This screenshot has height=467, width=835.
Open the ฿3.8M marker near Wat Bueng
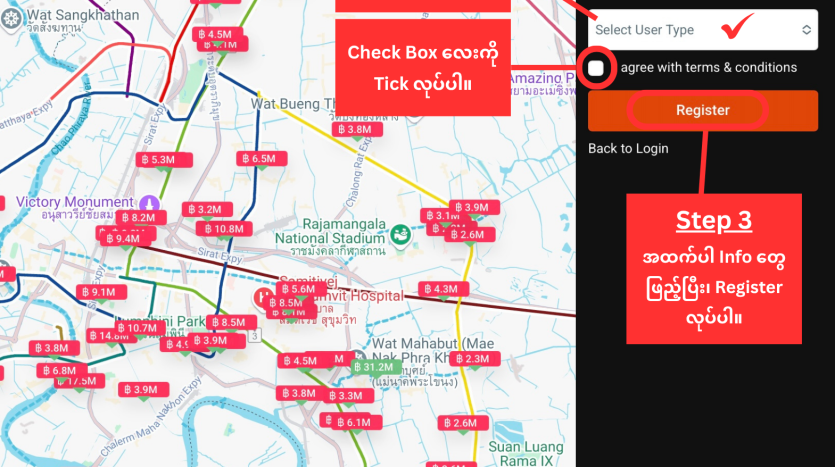357,129
